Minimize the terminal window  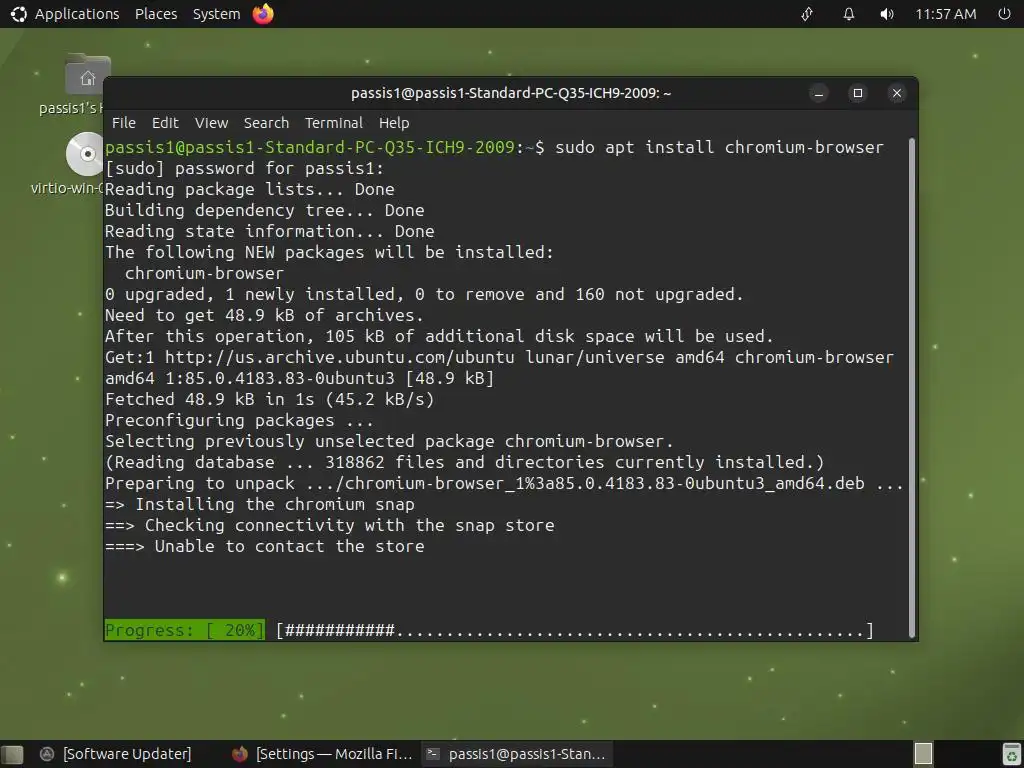click(x=819, y=93)
